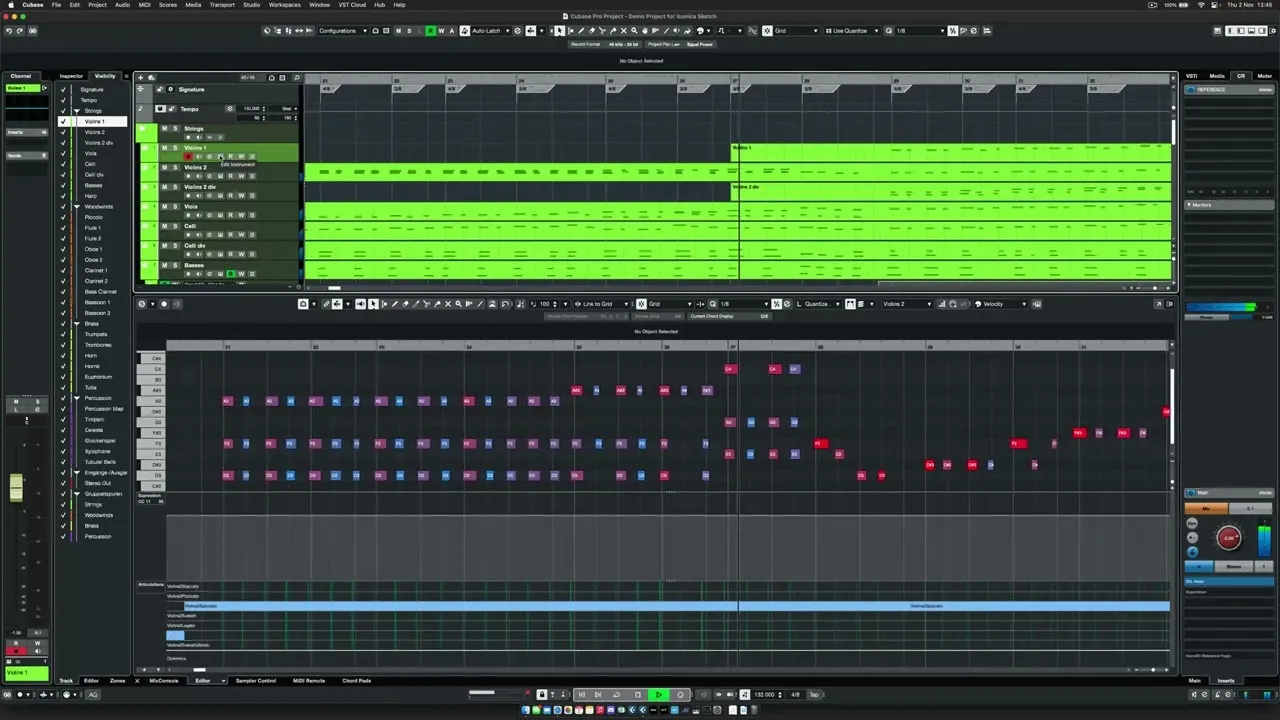Open the Velocity event color dropdown
1280x720 pixels.
coord(1003,304)
